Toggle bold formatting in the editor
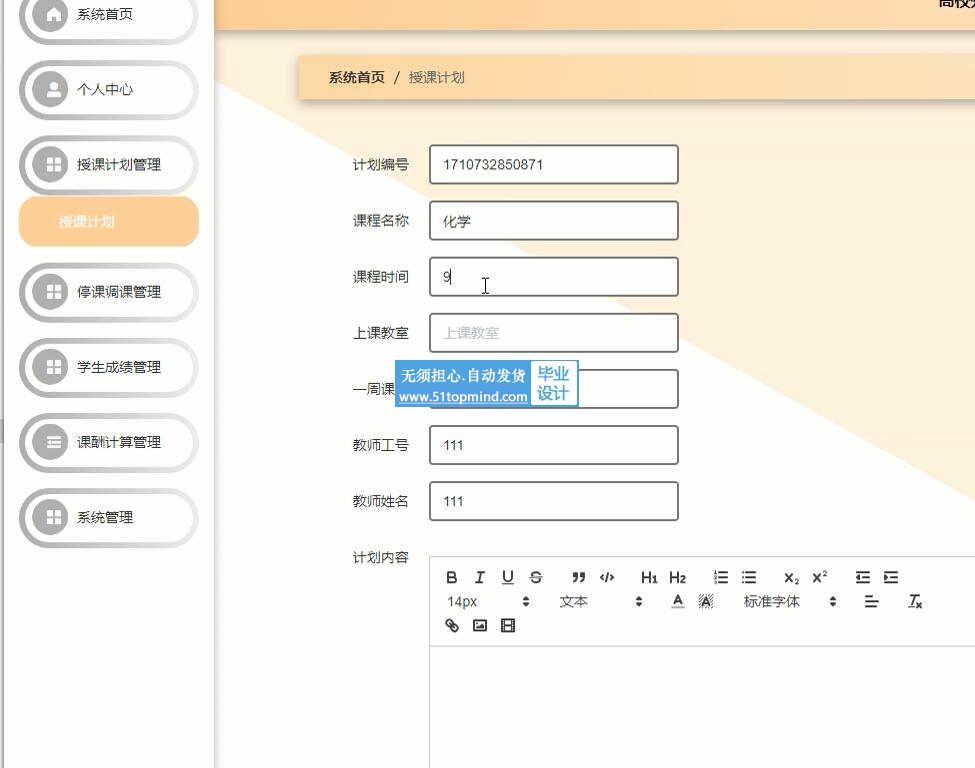The image size is (975, 768). coord(452,577)
